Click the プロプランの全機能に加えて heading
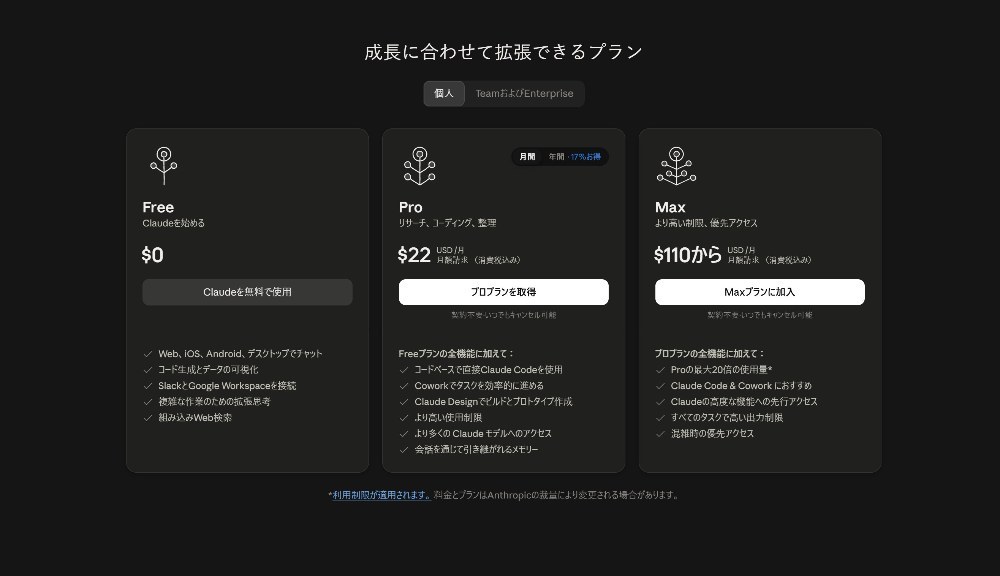This screenshot has width=1000, height=576. (709, 353)
